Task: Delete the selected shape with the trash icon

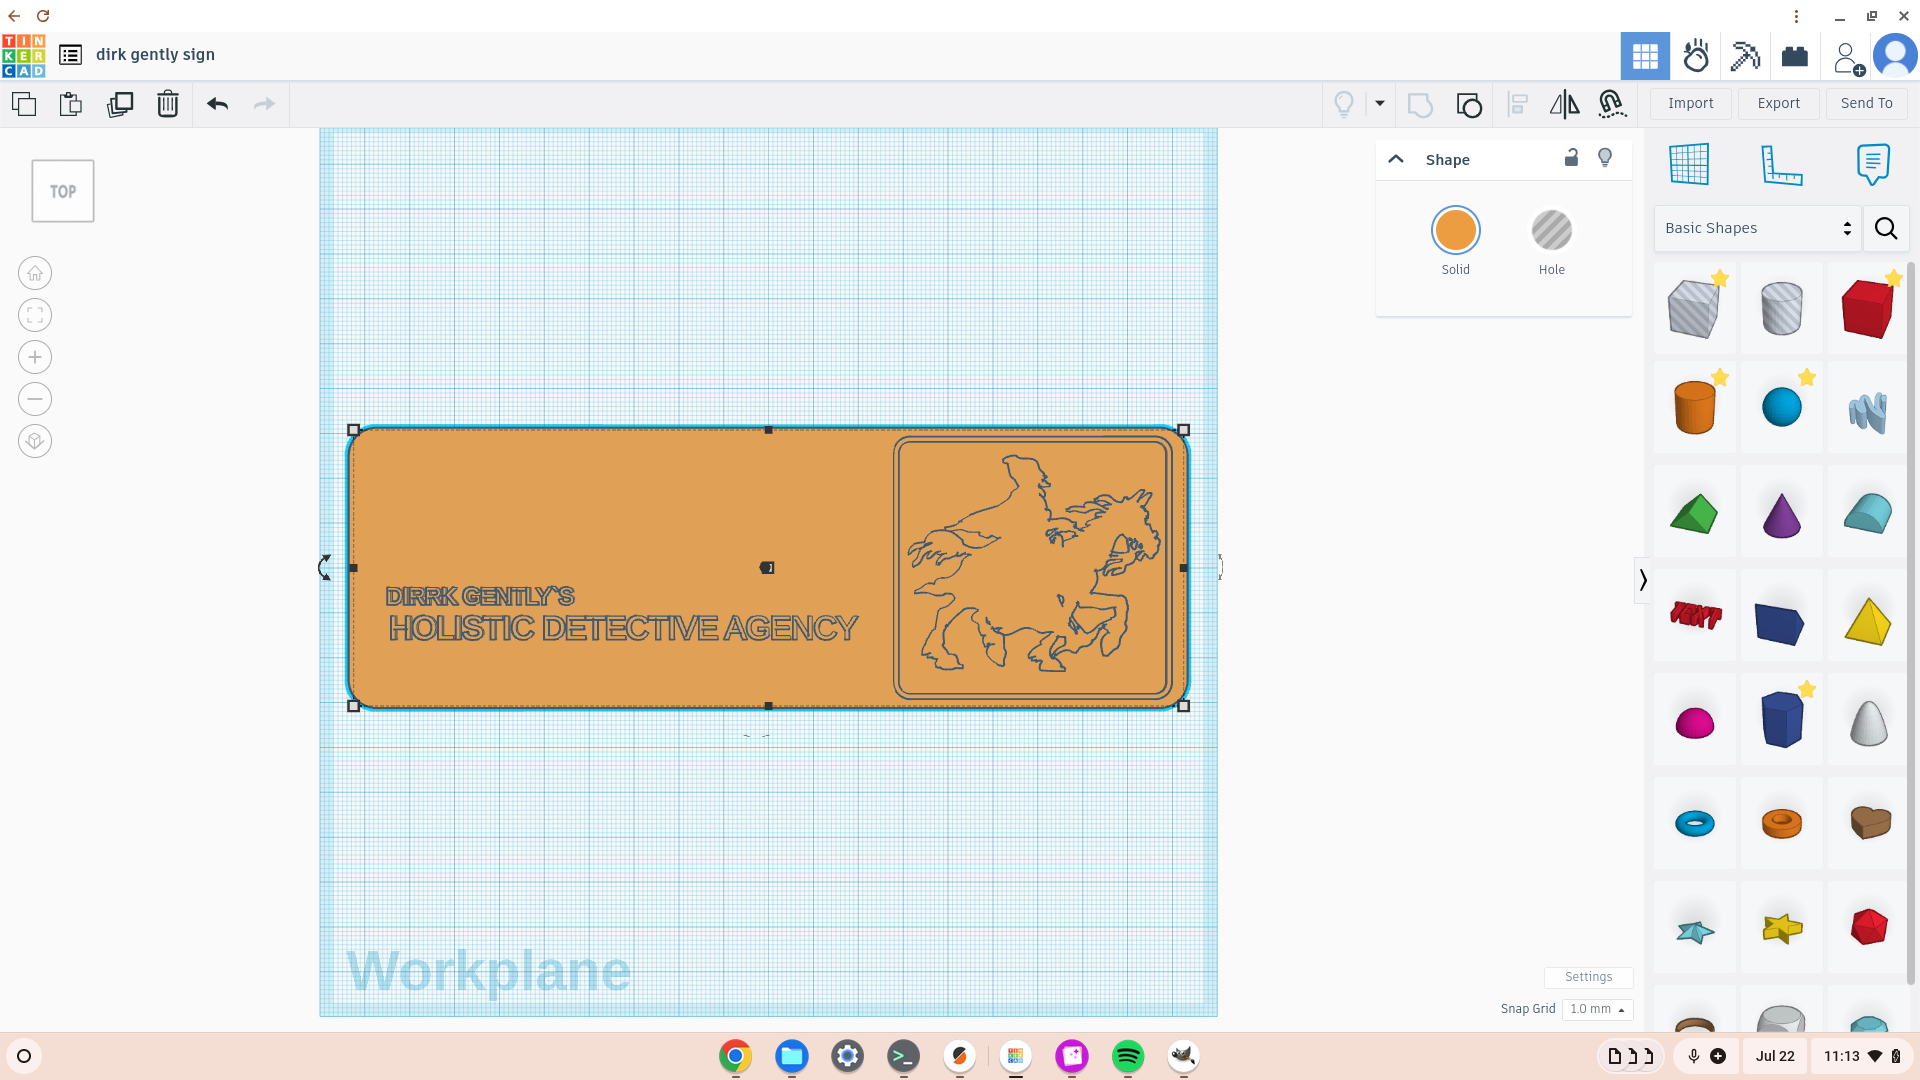Action: coord(168,104)
